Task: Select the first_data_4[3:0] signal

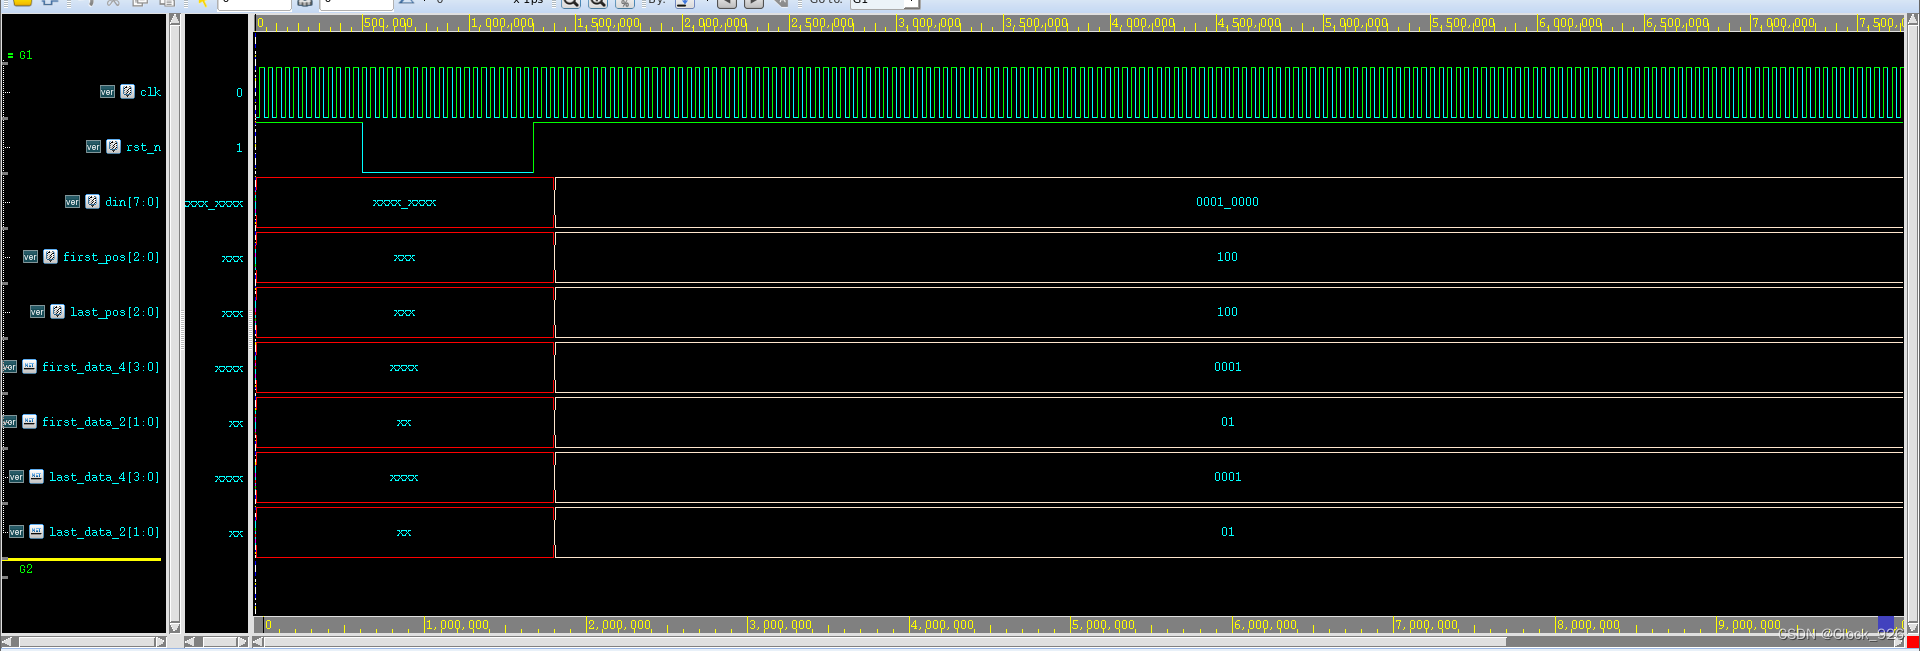Action: tap(100, 367)
